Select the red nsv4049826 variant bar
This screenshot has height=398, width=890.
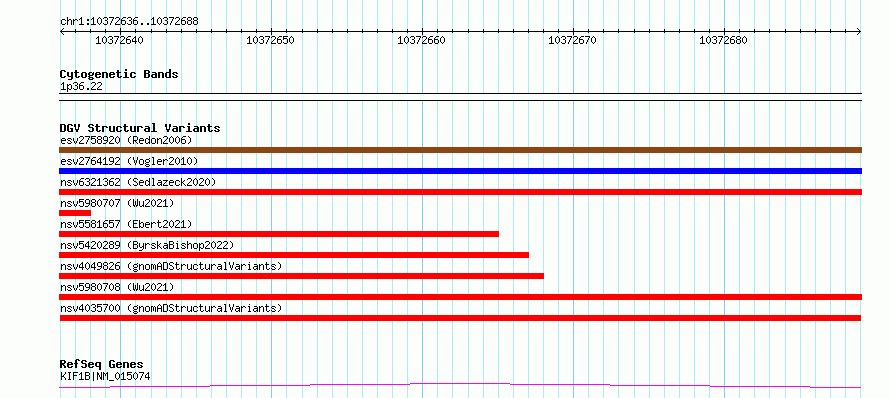301,276
